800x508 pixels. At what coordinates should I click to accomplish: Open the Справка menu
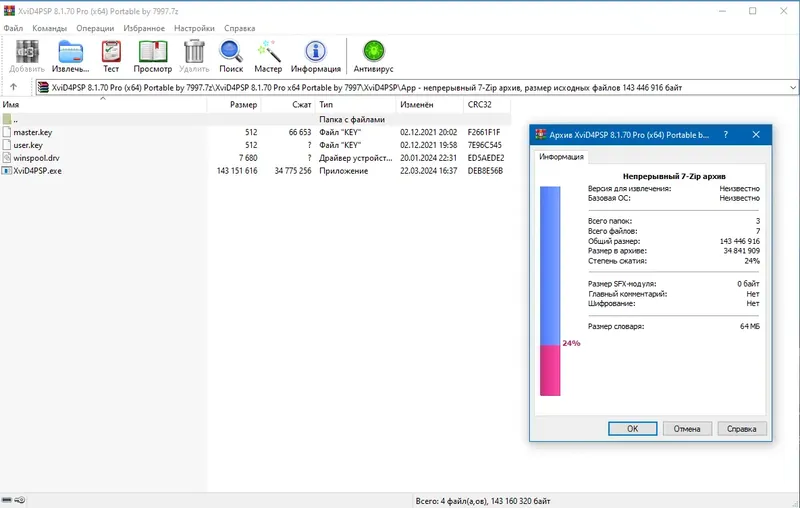[x=239, y=28]
